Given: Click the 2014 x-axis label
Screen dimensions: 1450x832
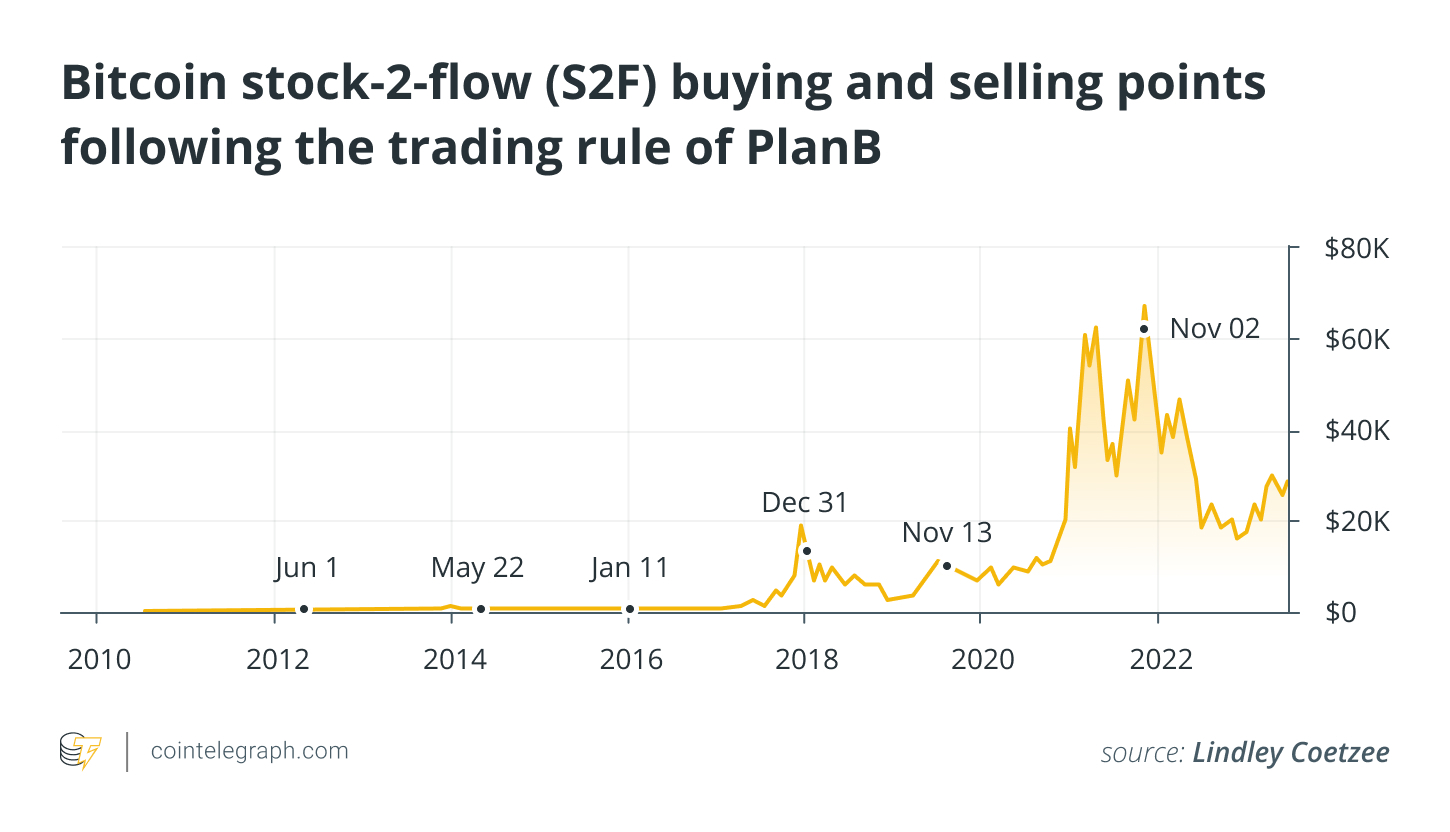Looking at the screenshot, I should (451, 660).
